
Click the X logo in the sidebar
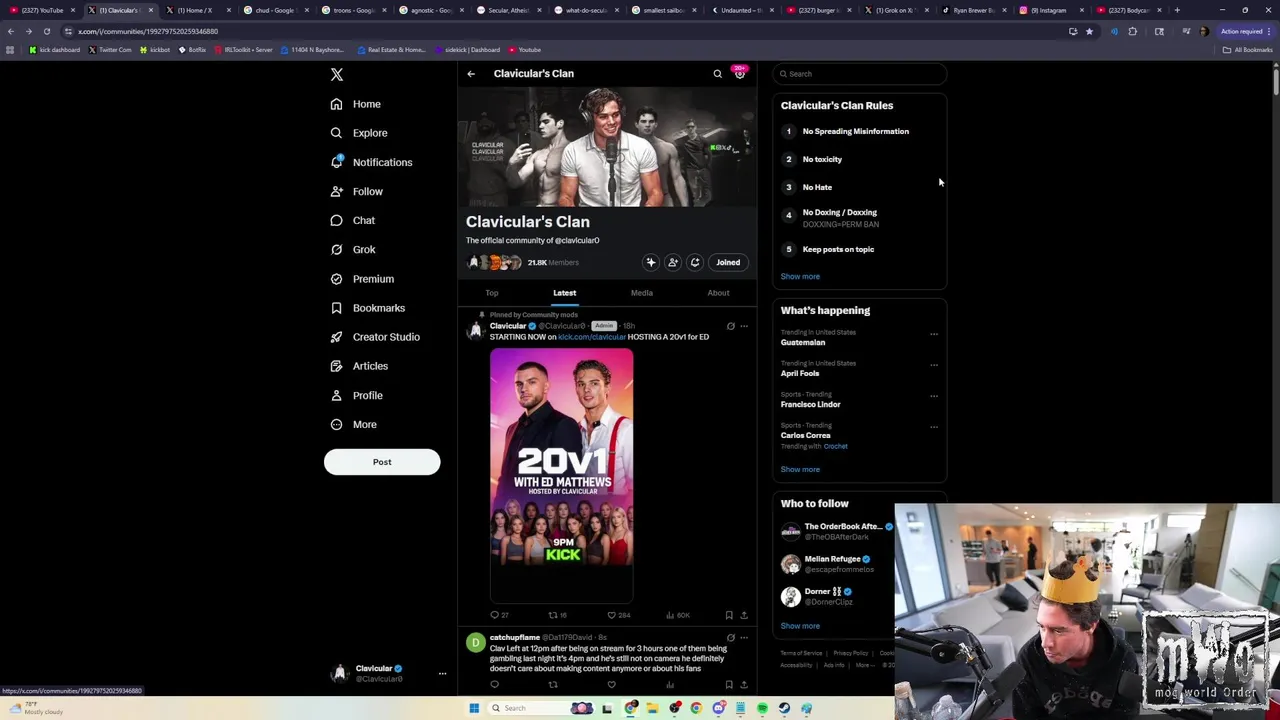click(x=337, y=75)
